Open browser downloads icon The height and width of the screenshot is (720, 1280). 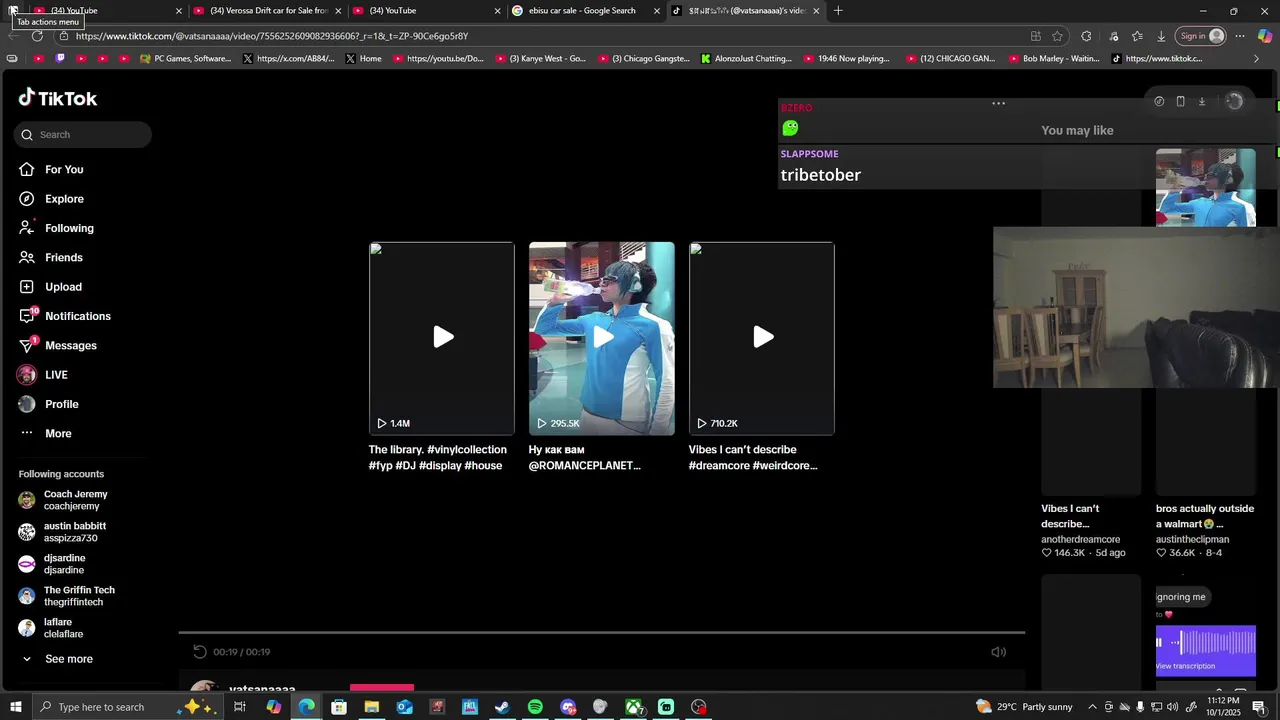point(1161,36)
